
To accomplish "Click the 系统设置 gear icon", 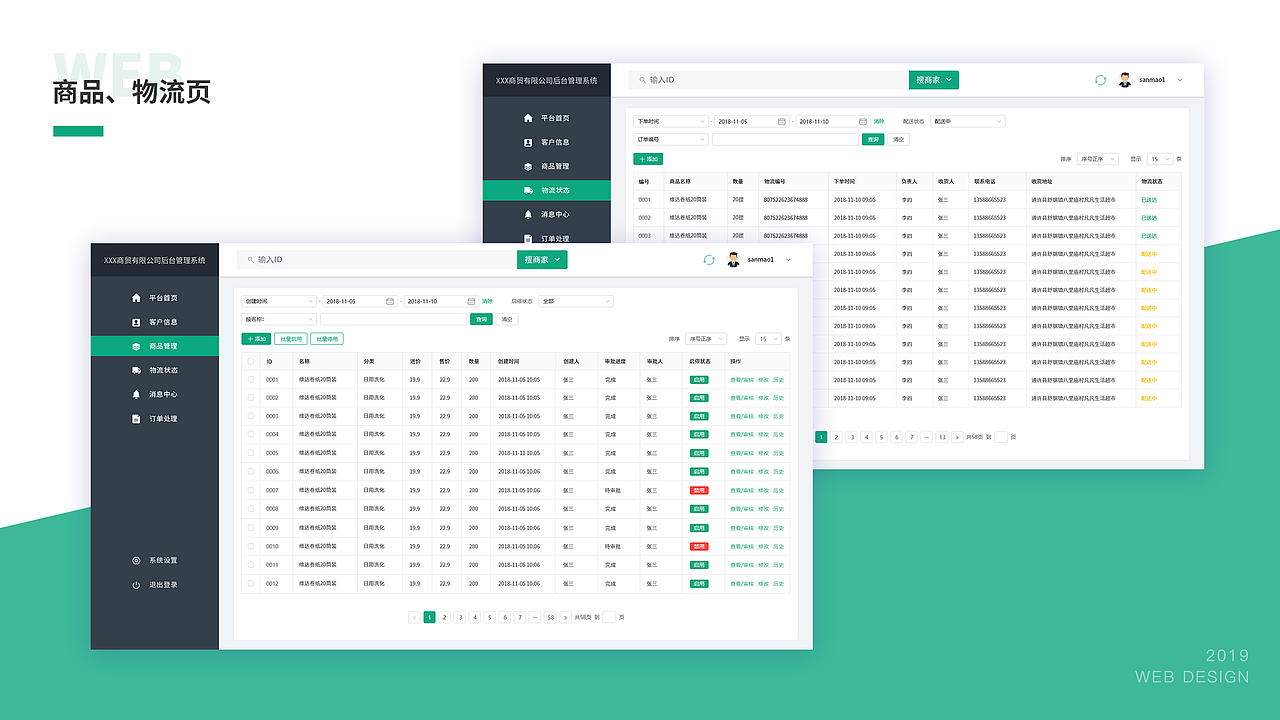I will 136,560.
